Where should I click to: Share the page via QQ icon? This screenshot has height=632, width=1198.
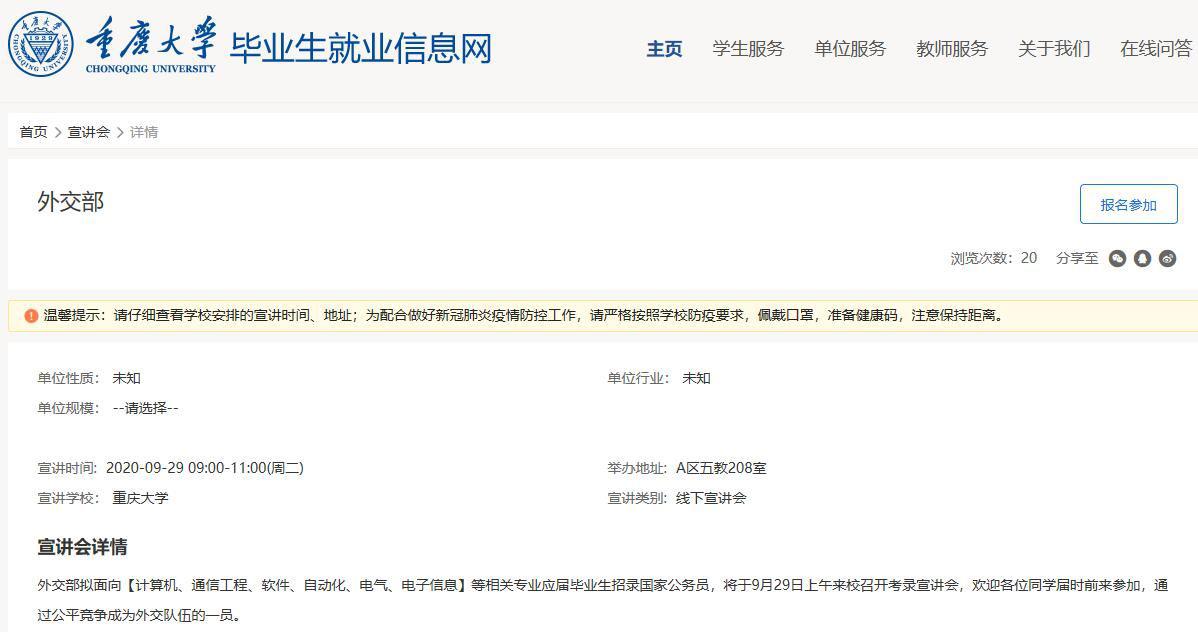(1142, 258)
